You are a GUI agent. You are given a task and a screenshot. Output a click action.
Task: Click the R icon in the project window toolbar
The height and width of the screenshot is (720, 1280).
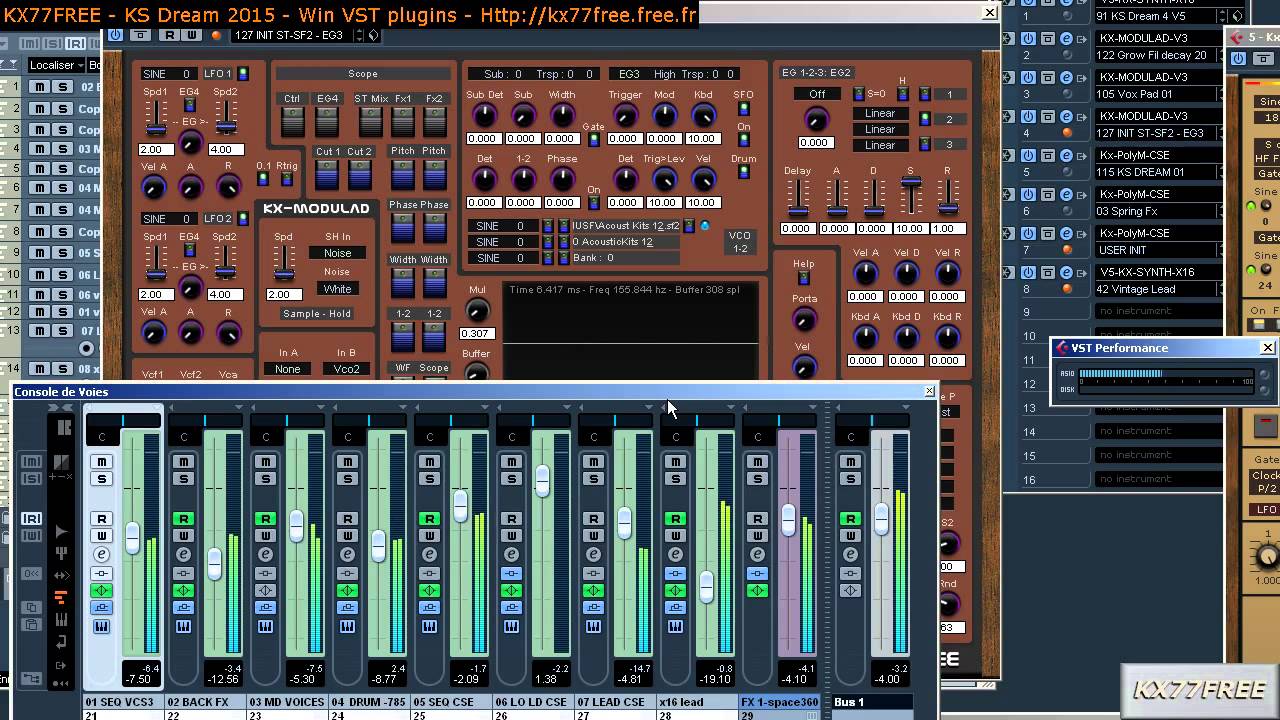75,44
